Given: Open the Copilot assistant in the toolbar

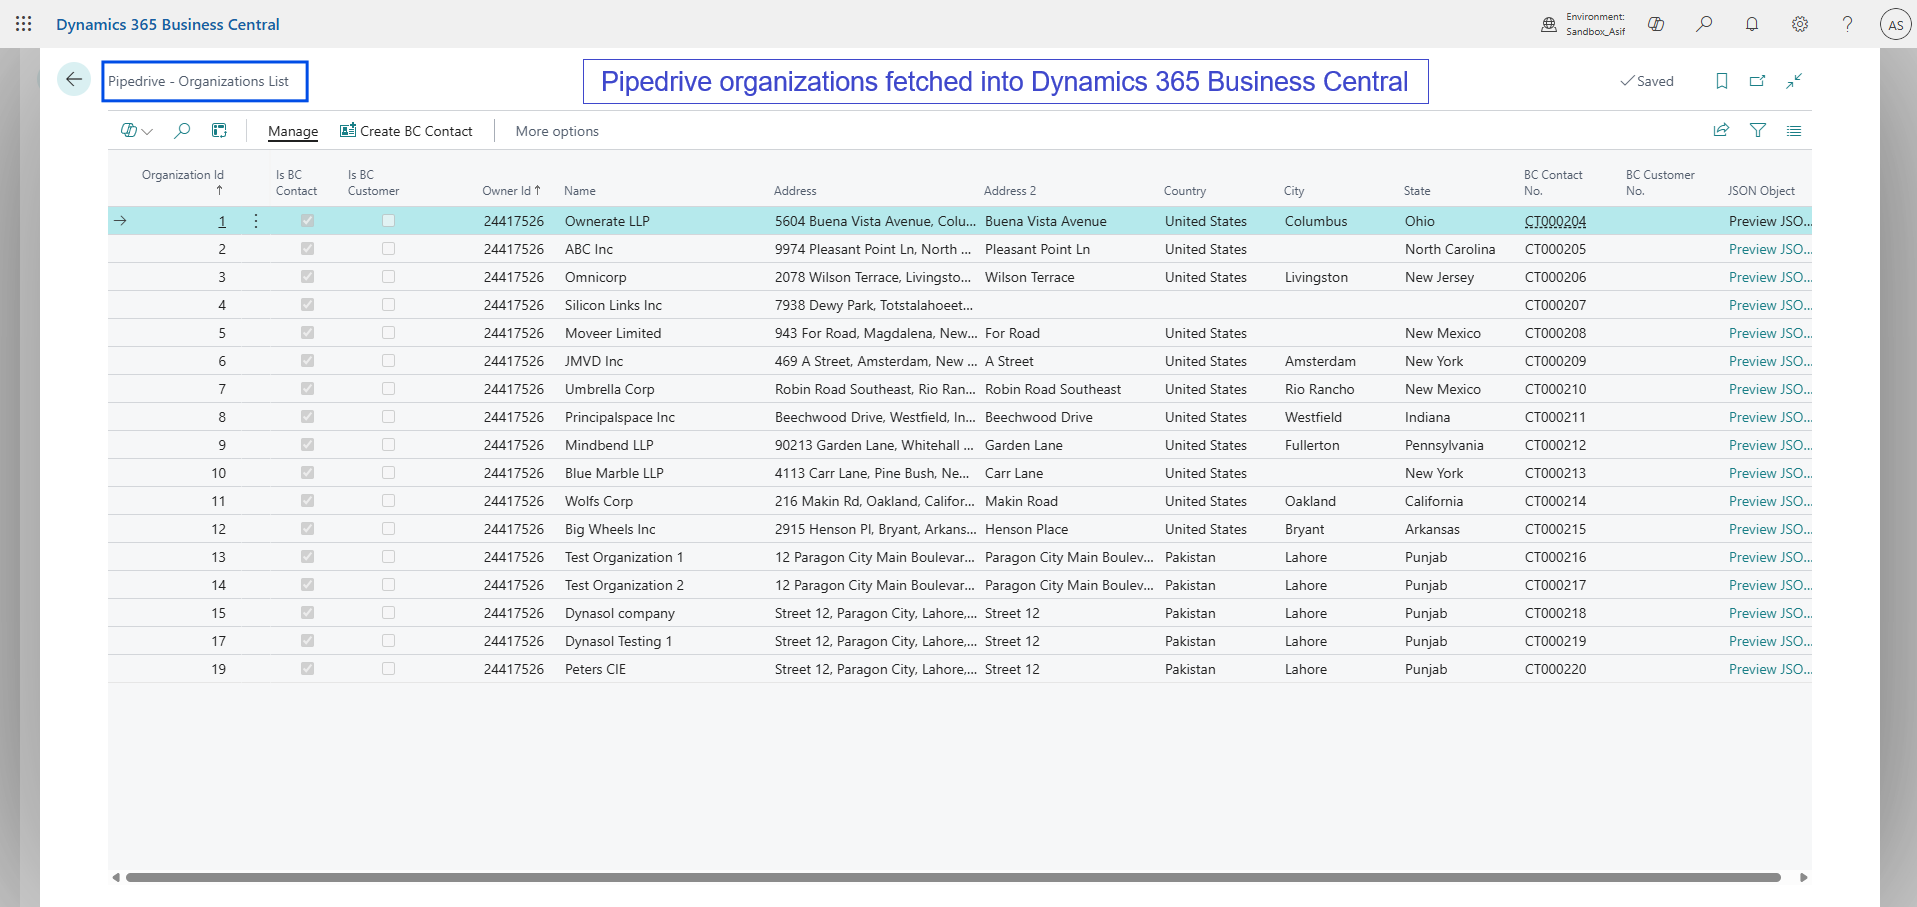Looking at the screenshot, I should (1656, 23).
